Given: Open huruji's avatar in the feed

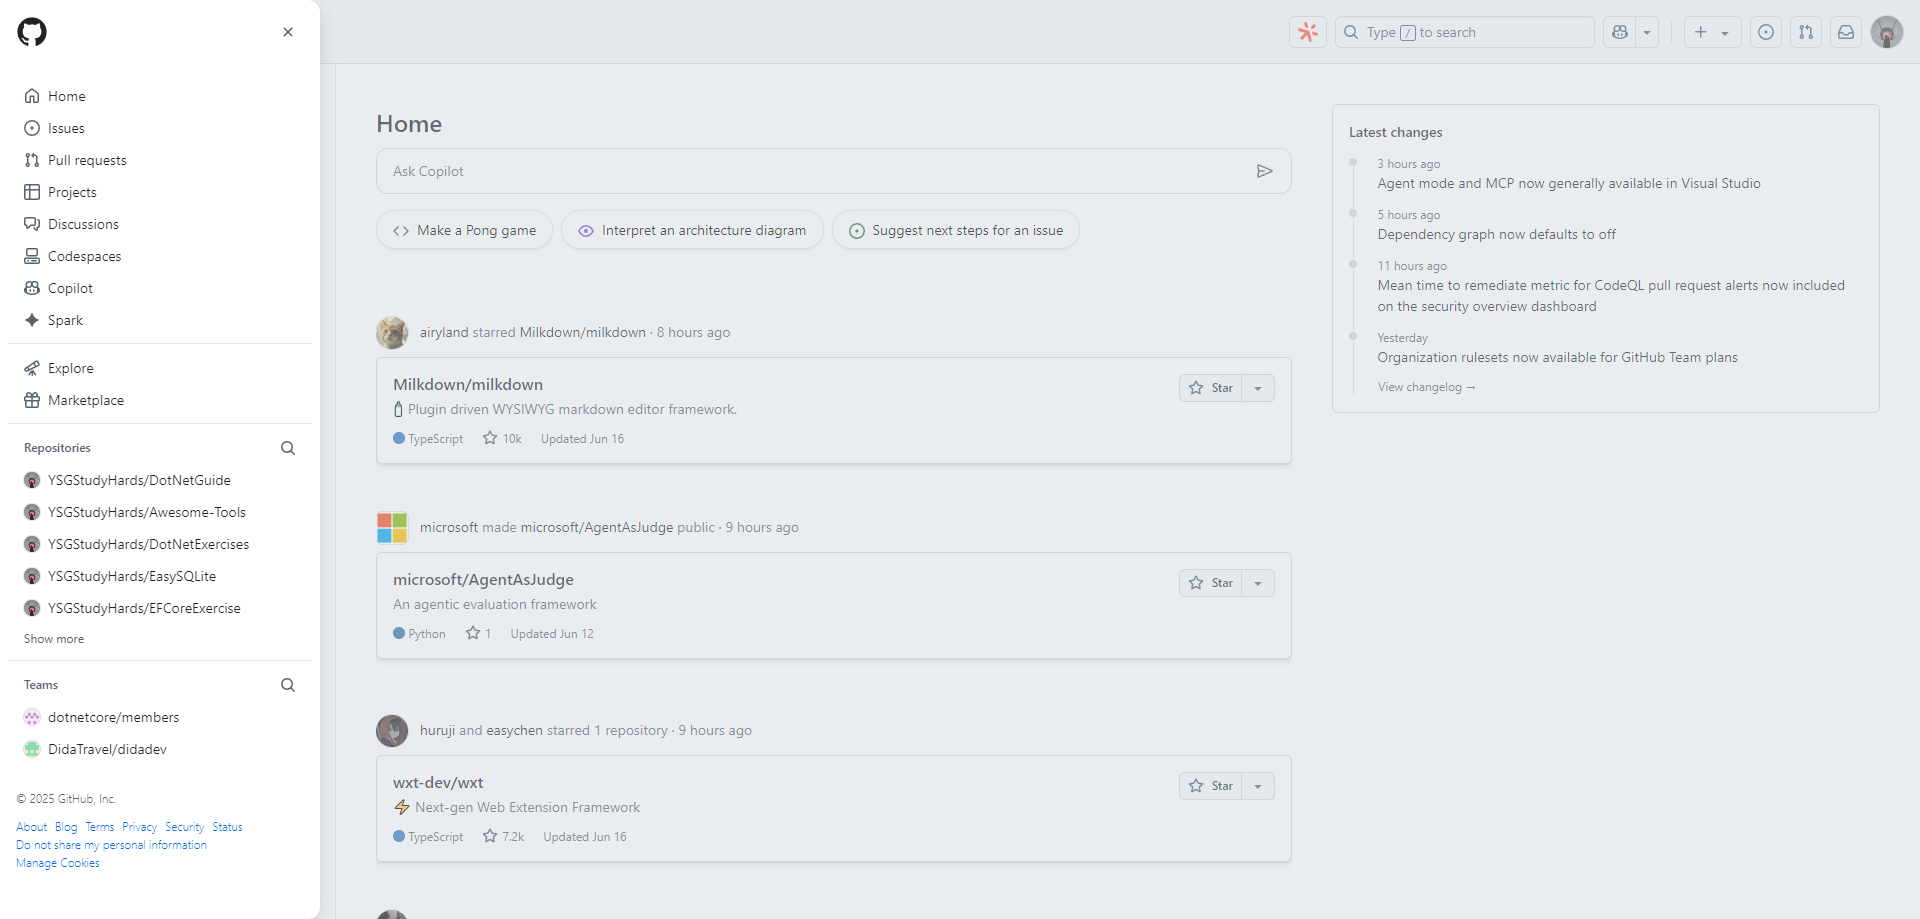Looking at the screenshot, I should click(x=392, y=730).
